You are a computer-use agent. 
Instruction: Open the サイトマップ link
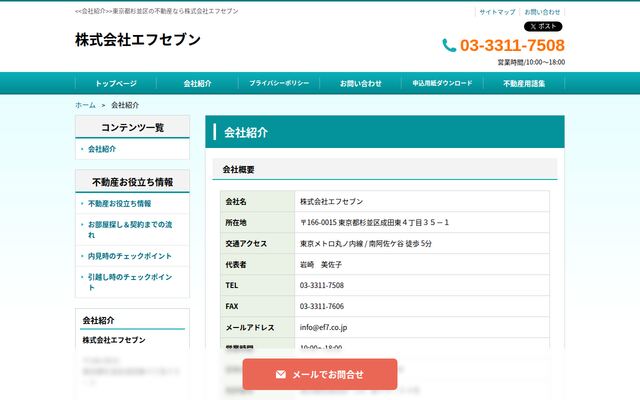[497, 12]
